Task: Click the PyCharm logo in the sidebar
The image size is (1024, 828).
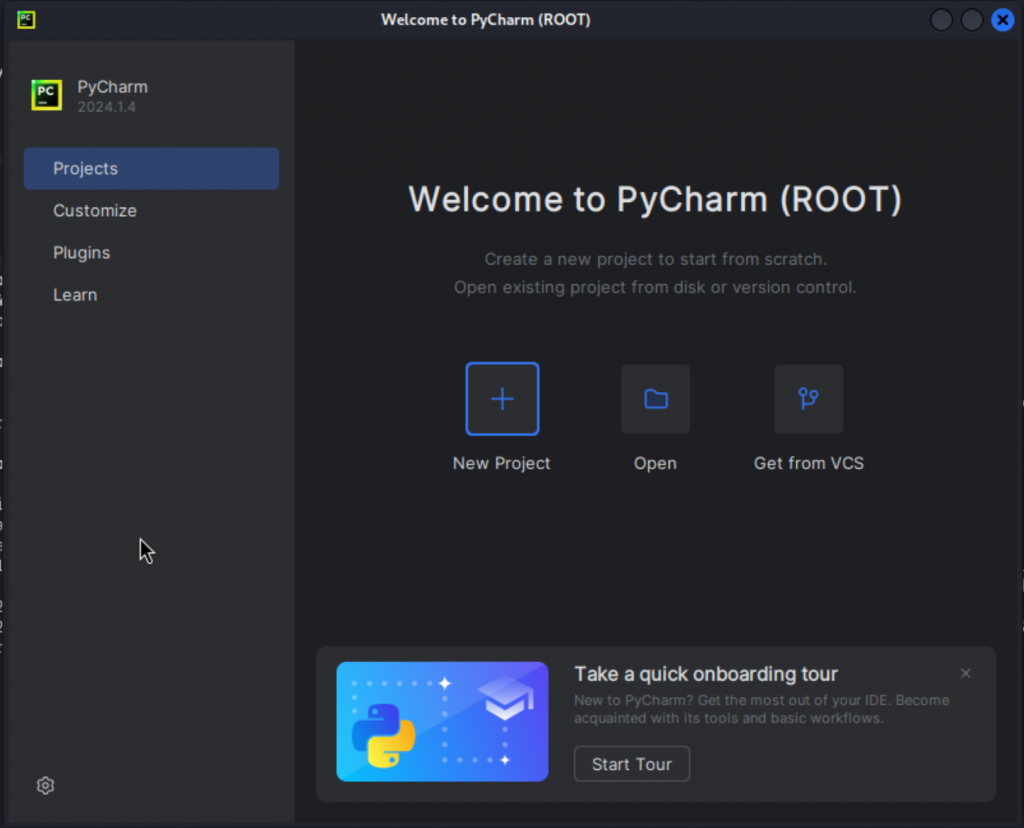Action: pyautogui.click(x=46, y=95)
